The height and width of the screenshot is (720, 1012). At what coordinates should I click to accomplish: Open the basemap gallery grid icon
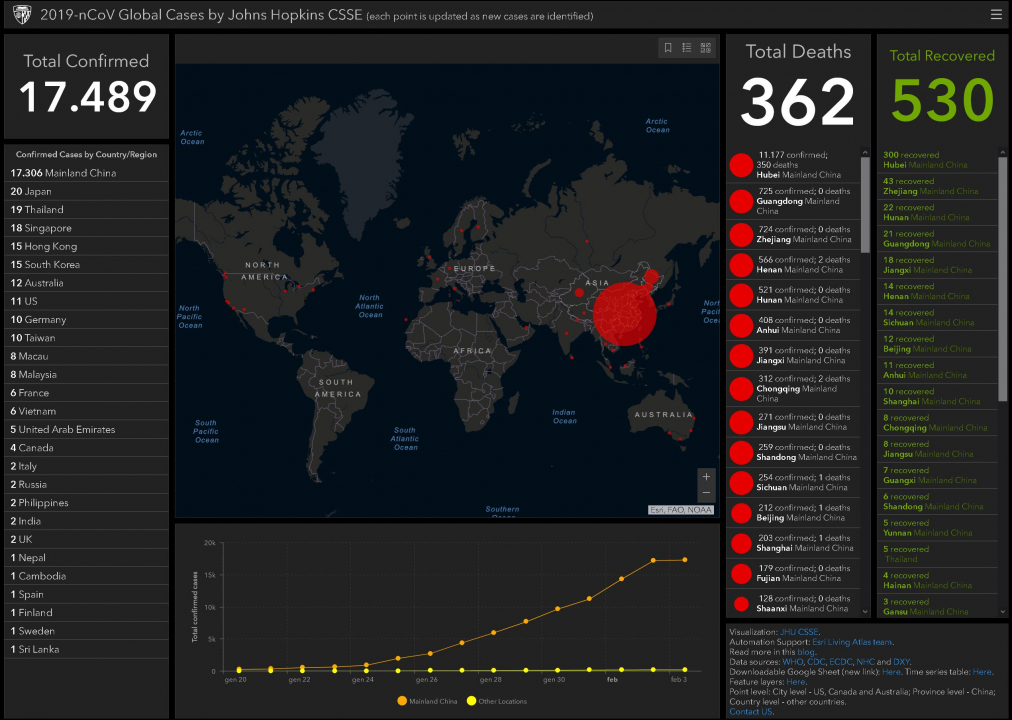click(705, 48)
